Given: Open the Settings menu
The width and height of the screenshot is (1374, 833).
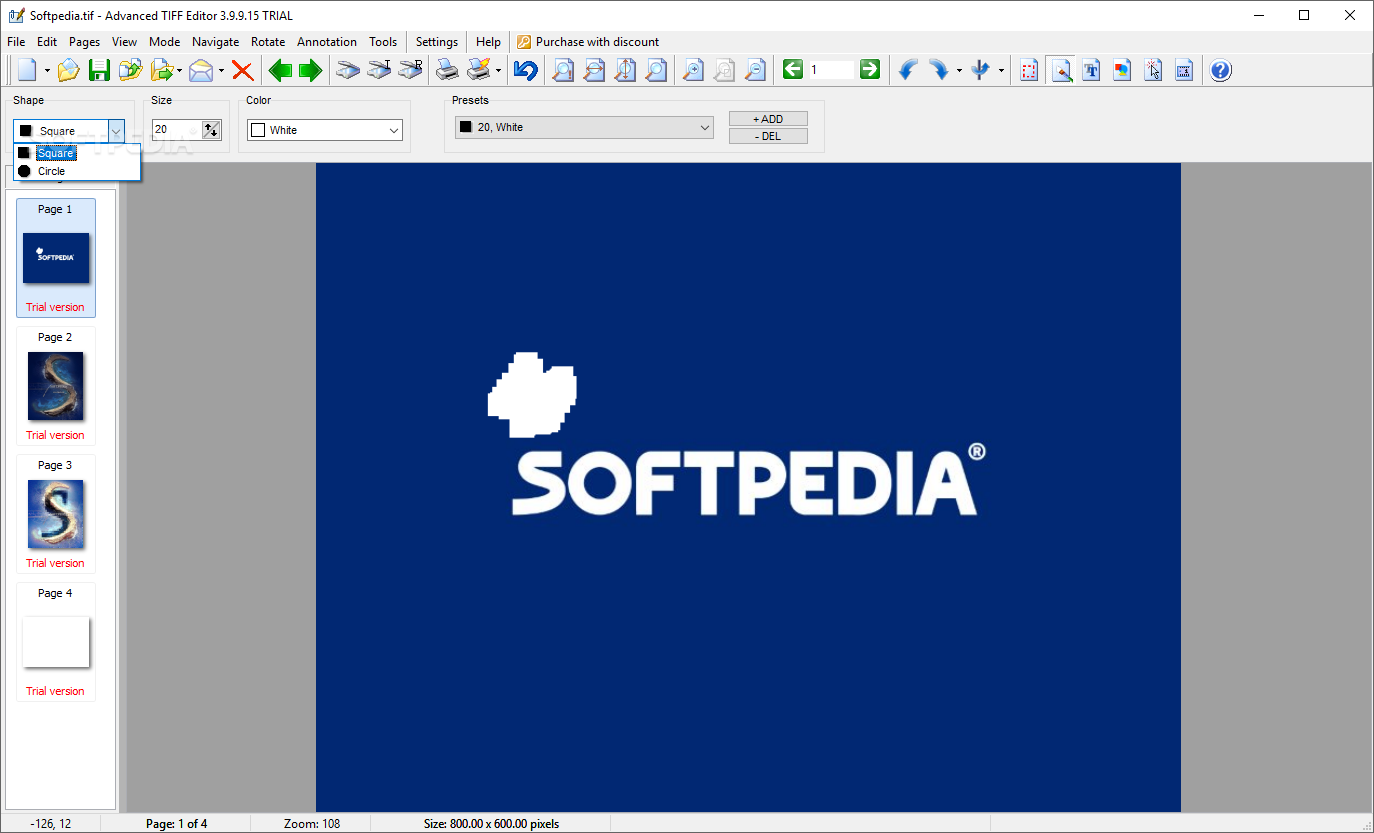Looking at the screenshot, I should [x=437, y=42].
